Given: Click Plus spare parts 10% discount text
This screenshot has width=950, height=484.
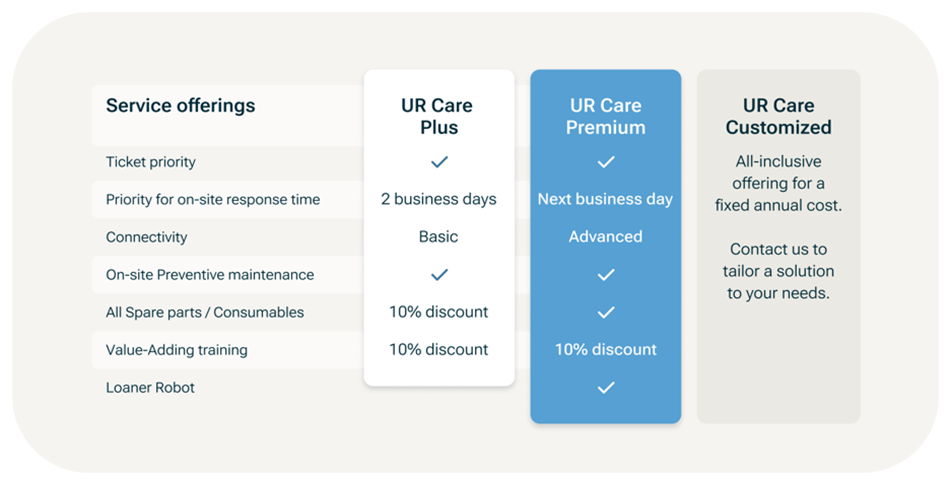Looking at the screenshot, I should [439, 312].
